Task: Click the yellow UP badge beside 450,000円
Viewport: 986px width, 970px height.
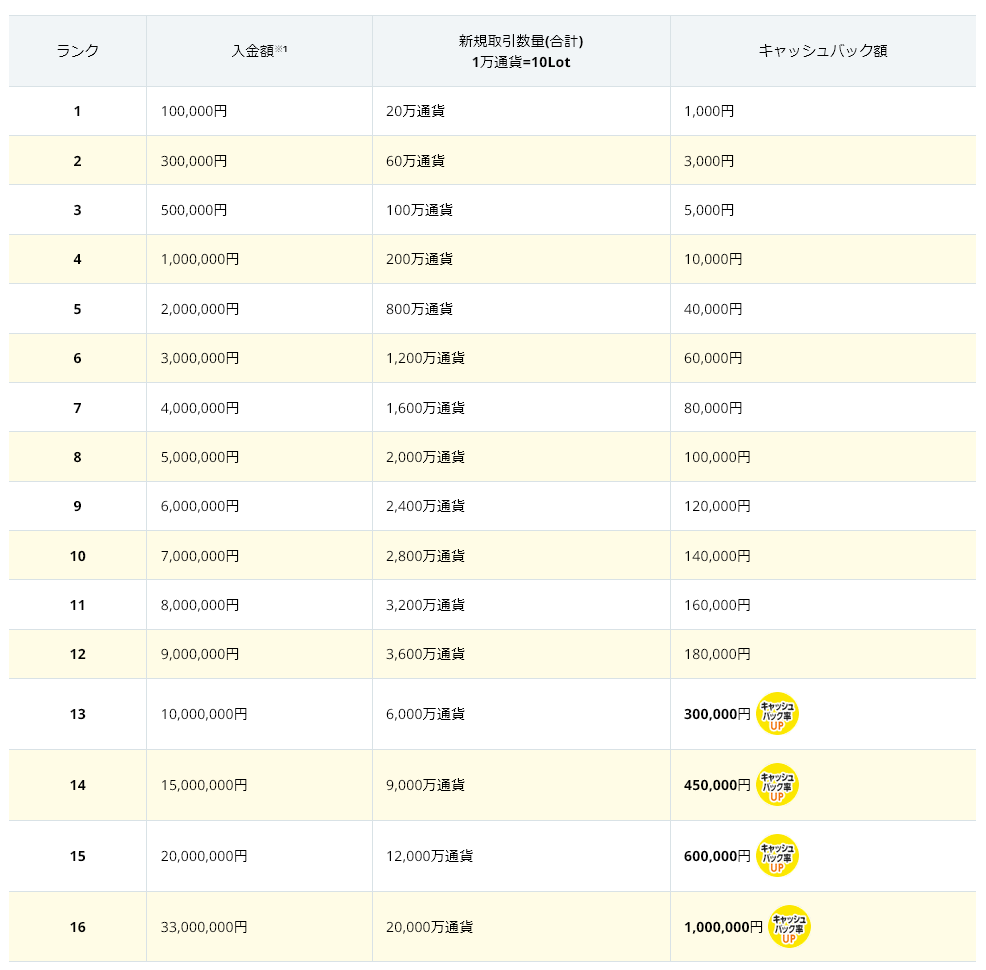Action: (779, 785)
